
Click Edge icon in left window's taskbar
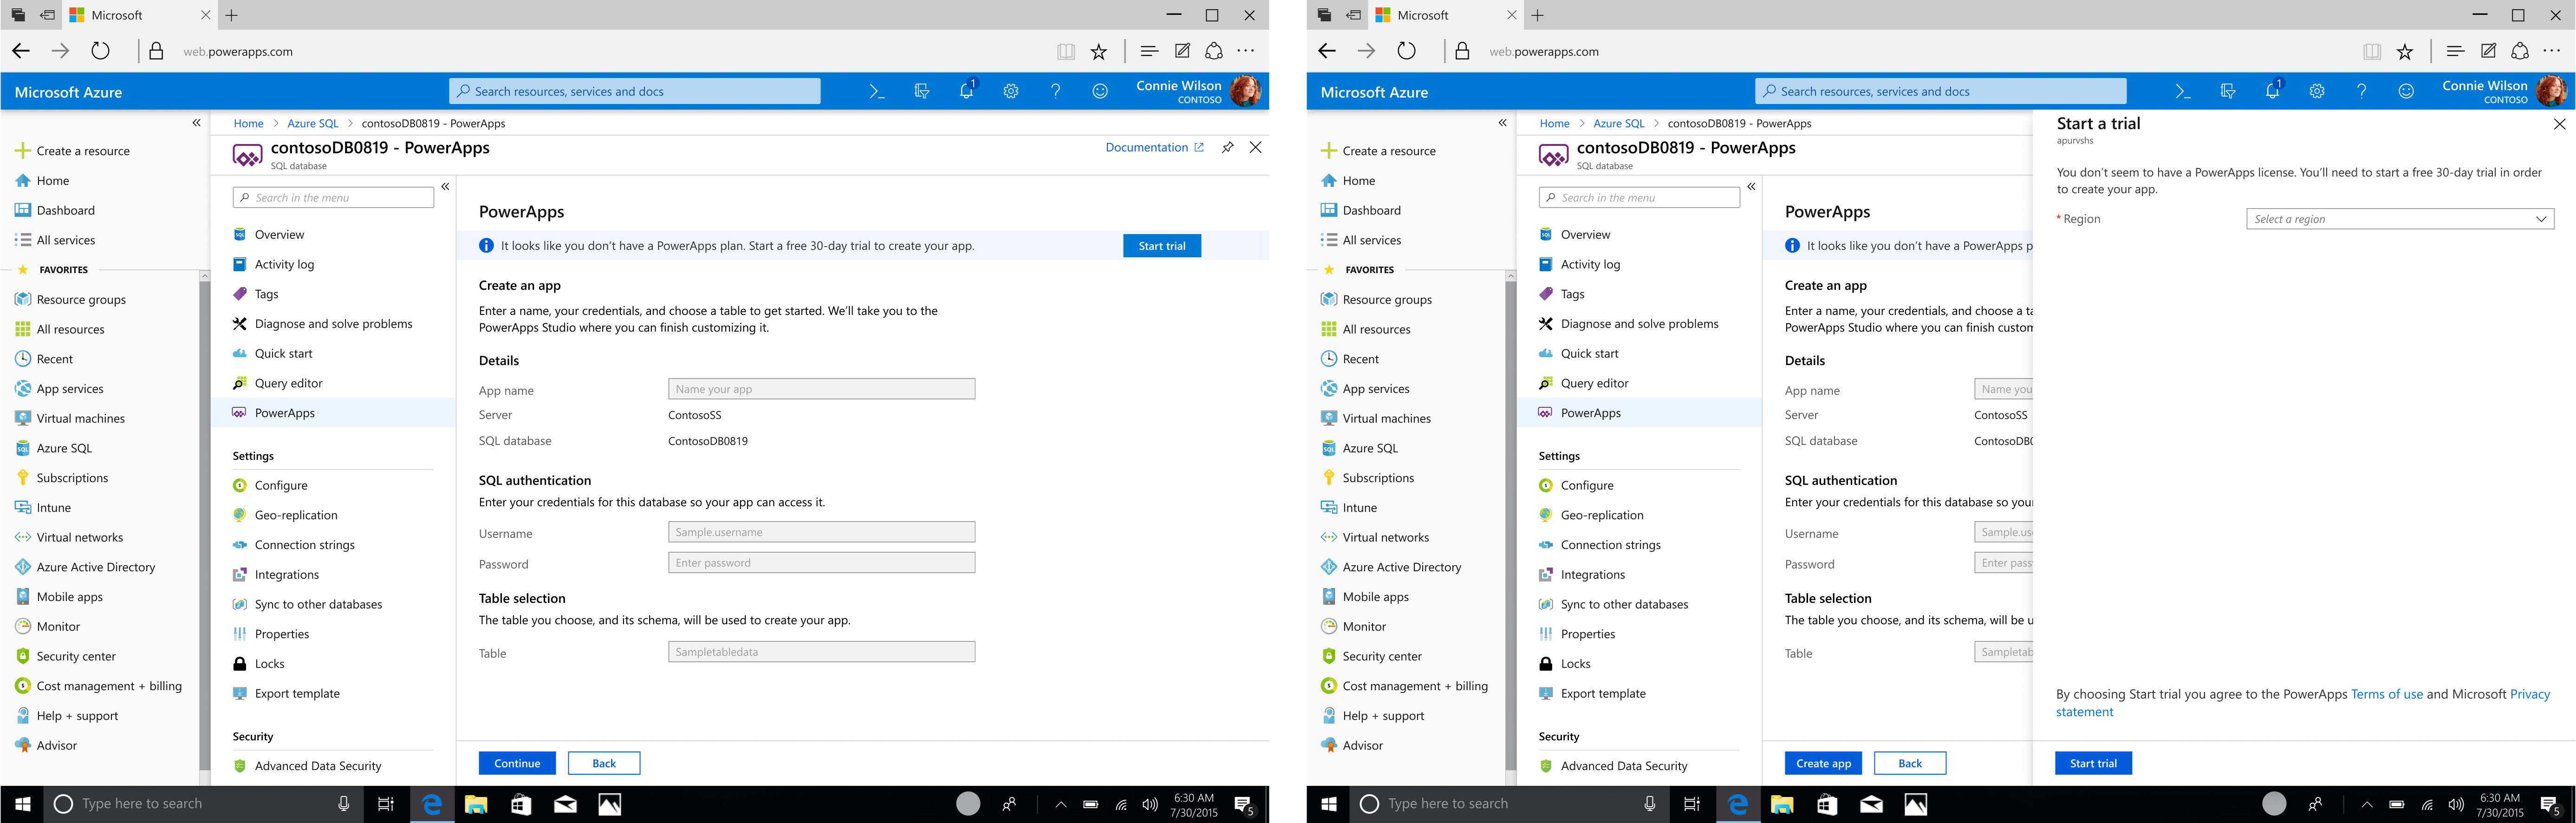(x=432, y=804)
